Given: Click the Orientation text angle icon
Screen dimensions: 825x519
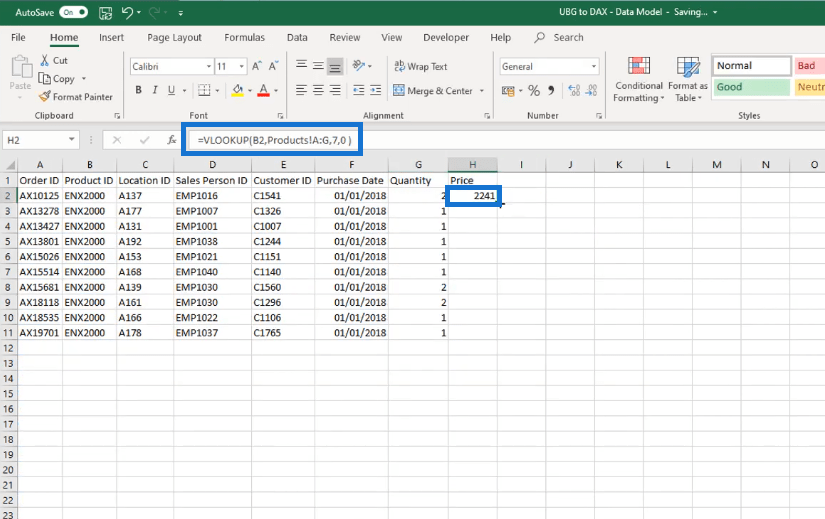Looking at the screenshot, I should coord(359,66).
